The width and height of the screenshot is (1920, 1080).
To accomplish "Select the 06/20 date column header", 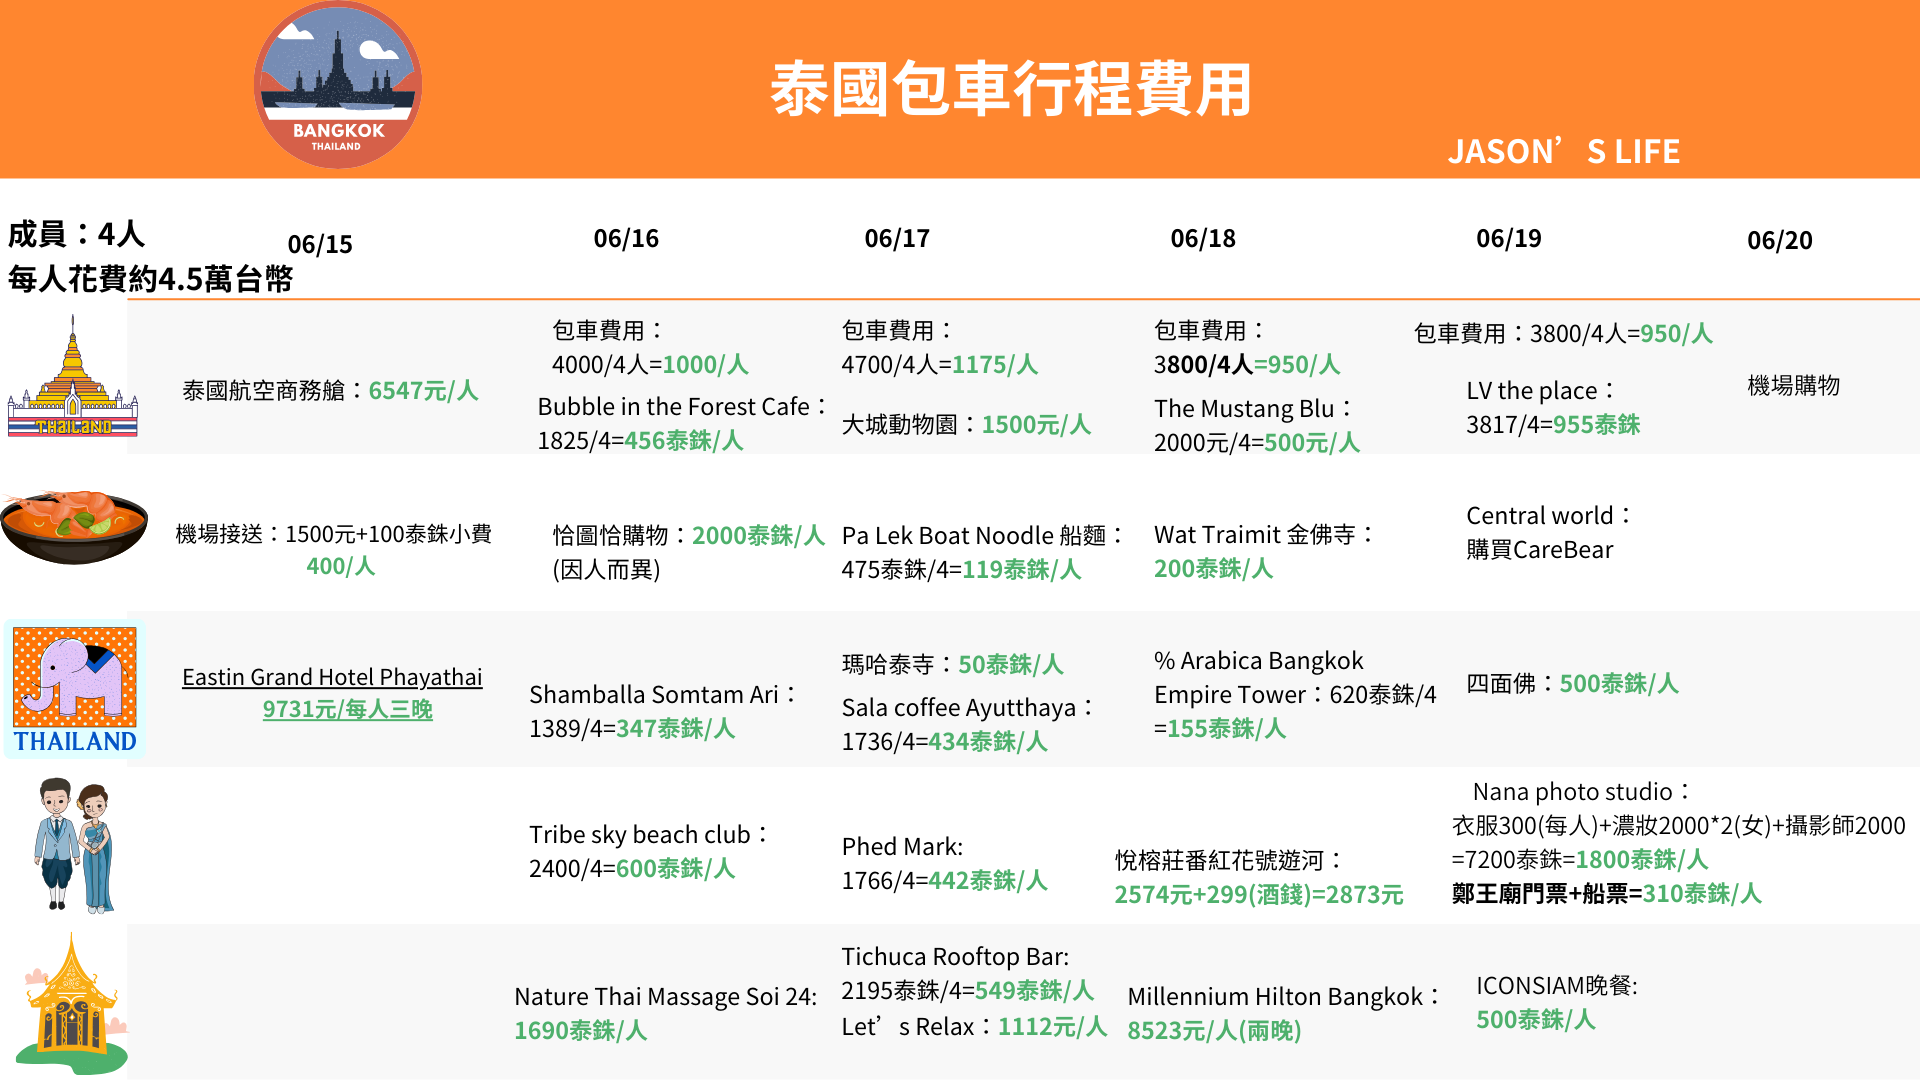I will [x=1779, y=240].
